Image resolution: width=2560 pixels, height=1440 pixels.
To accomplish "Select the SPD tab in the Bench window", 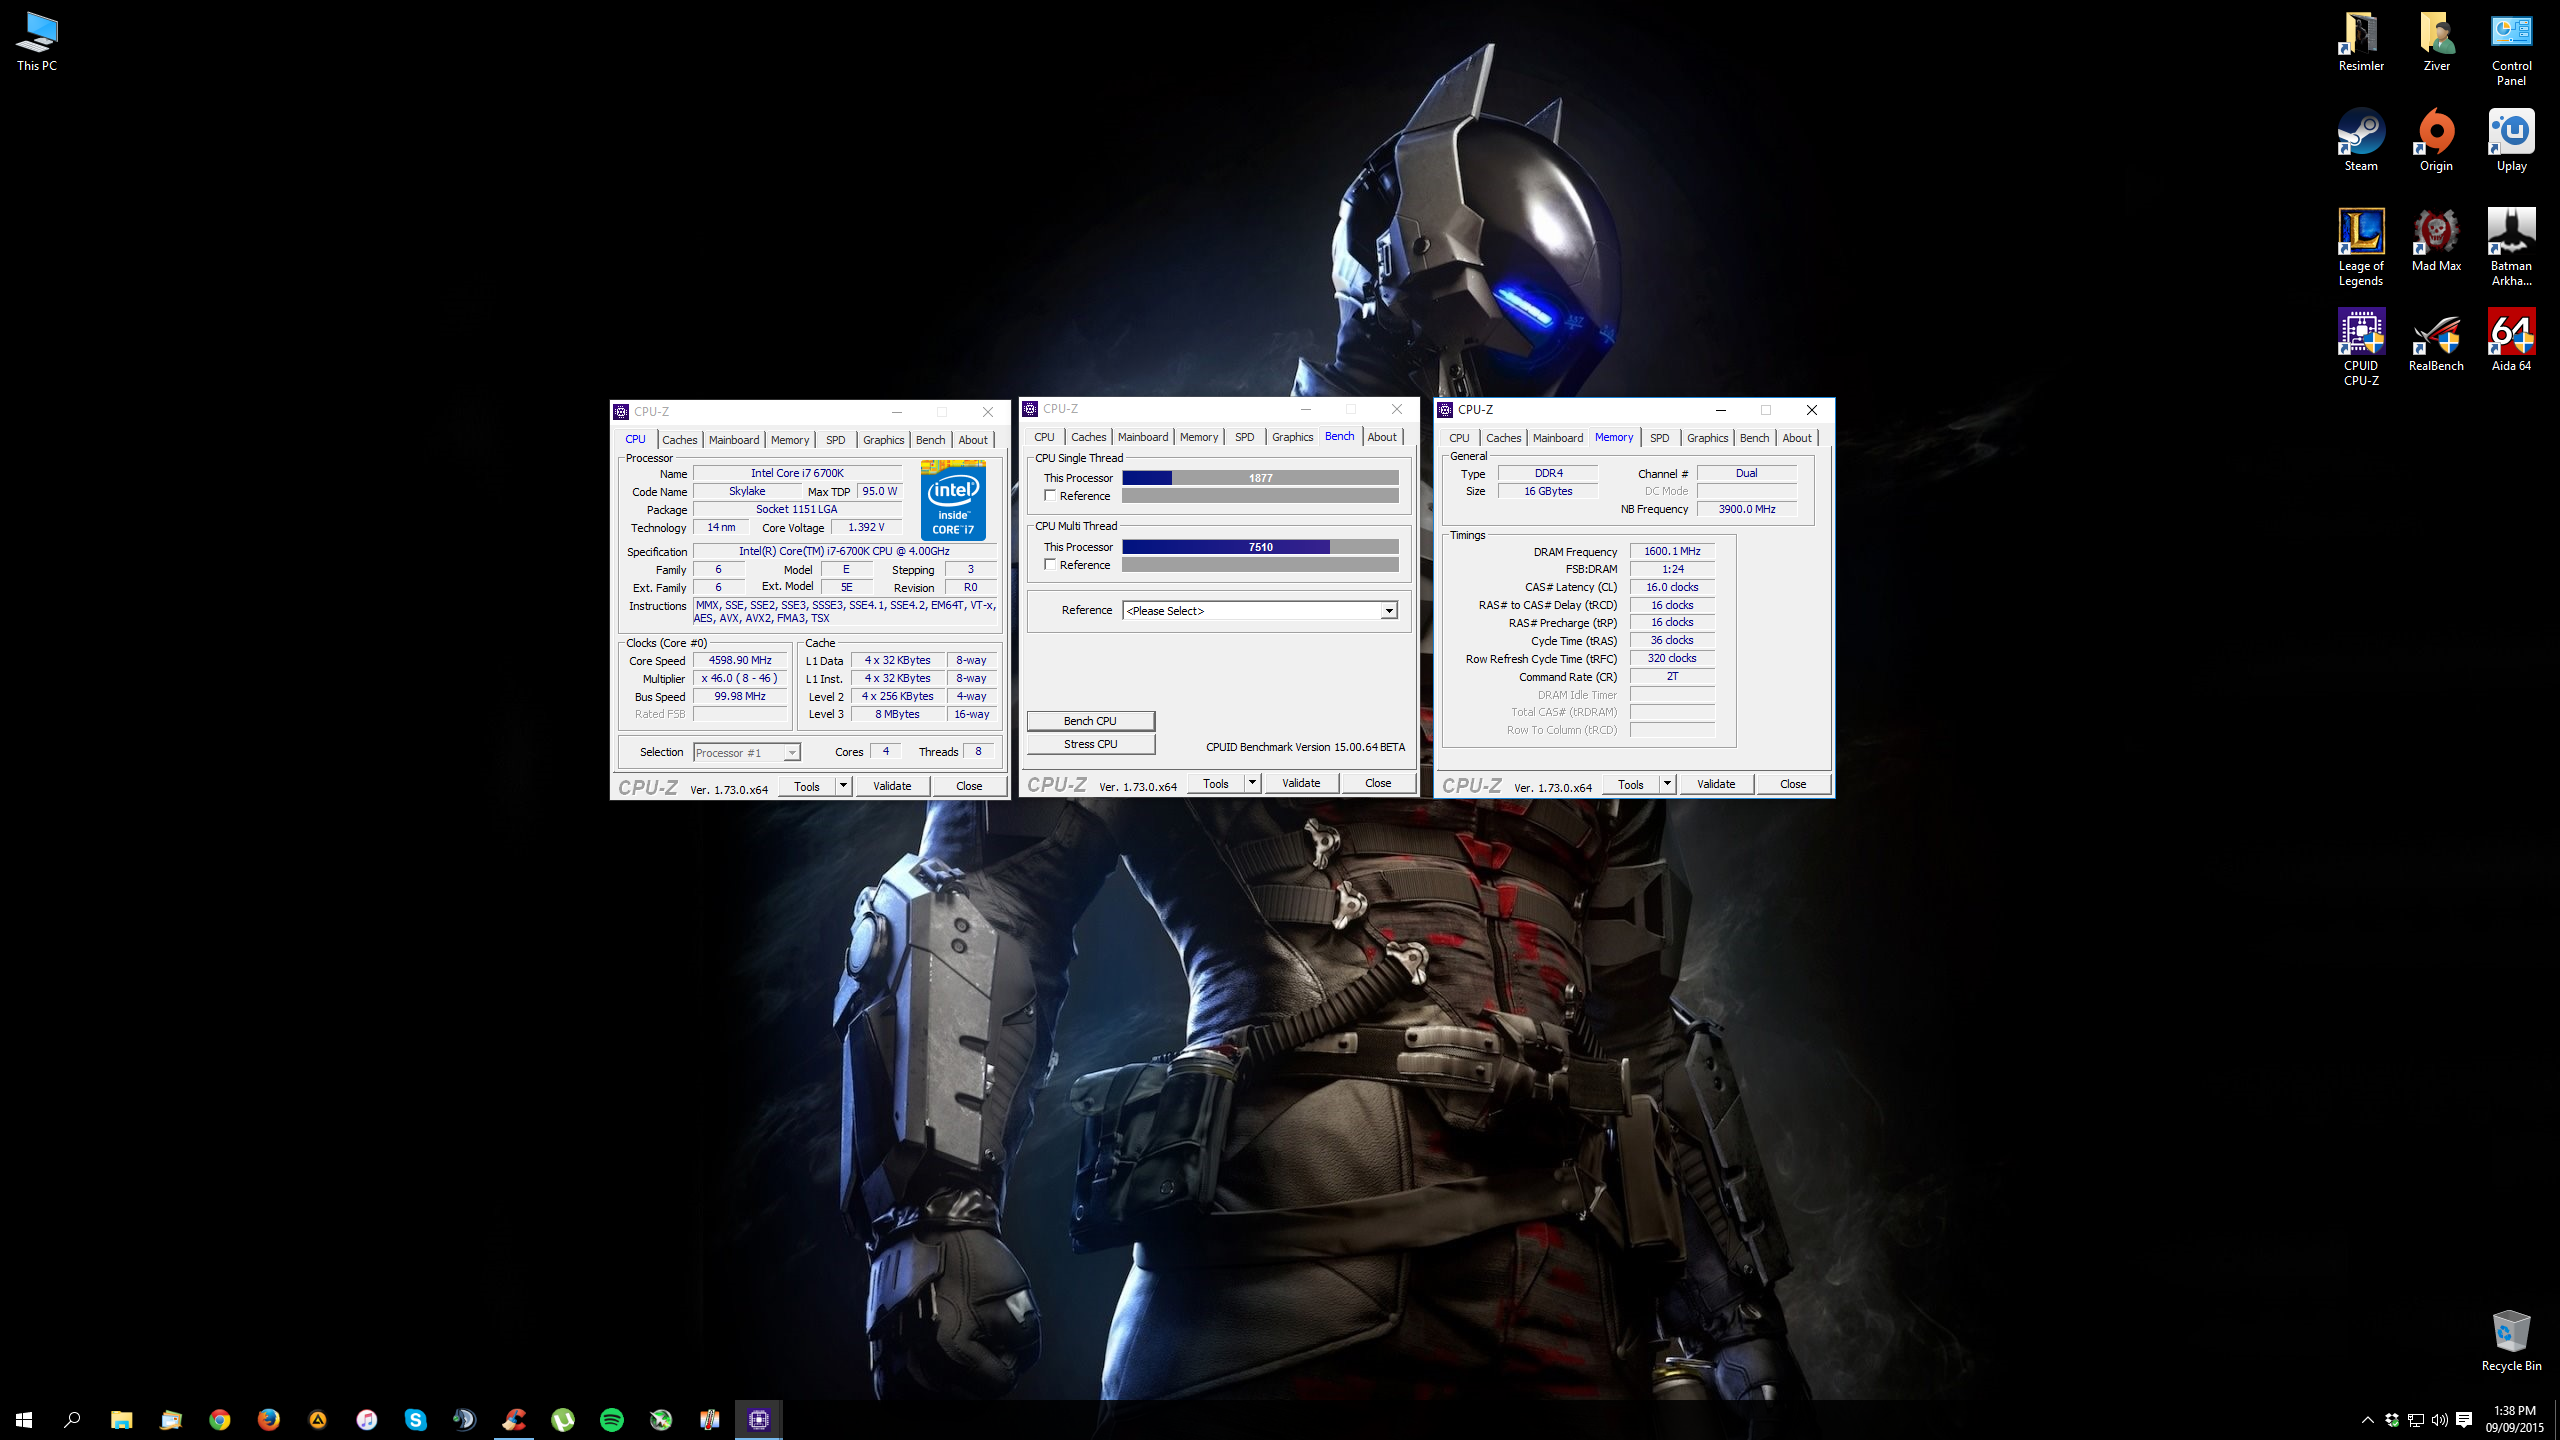I will [1244, 437].
